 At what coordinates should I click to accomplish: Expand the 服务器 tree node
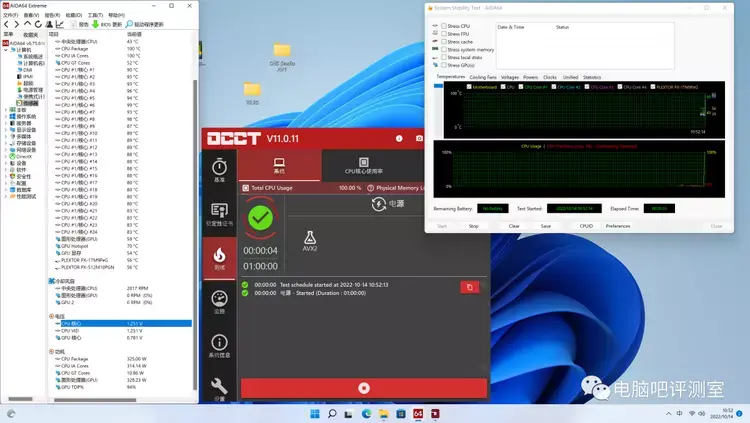[6, 123]
